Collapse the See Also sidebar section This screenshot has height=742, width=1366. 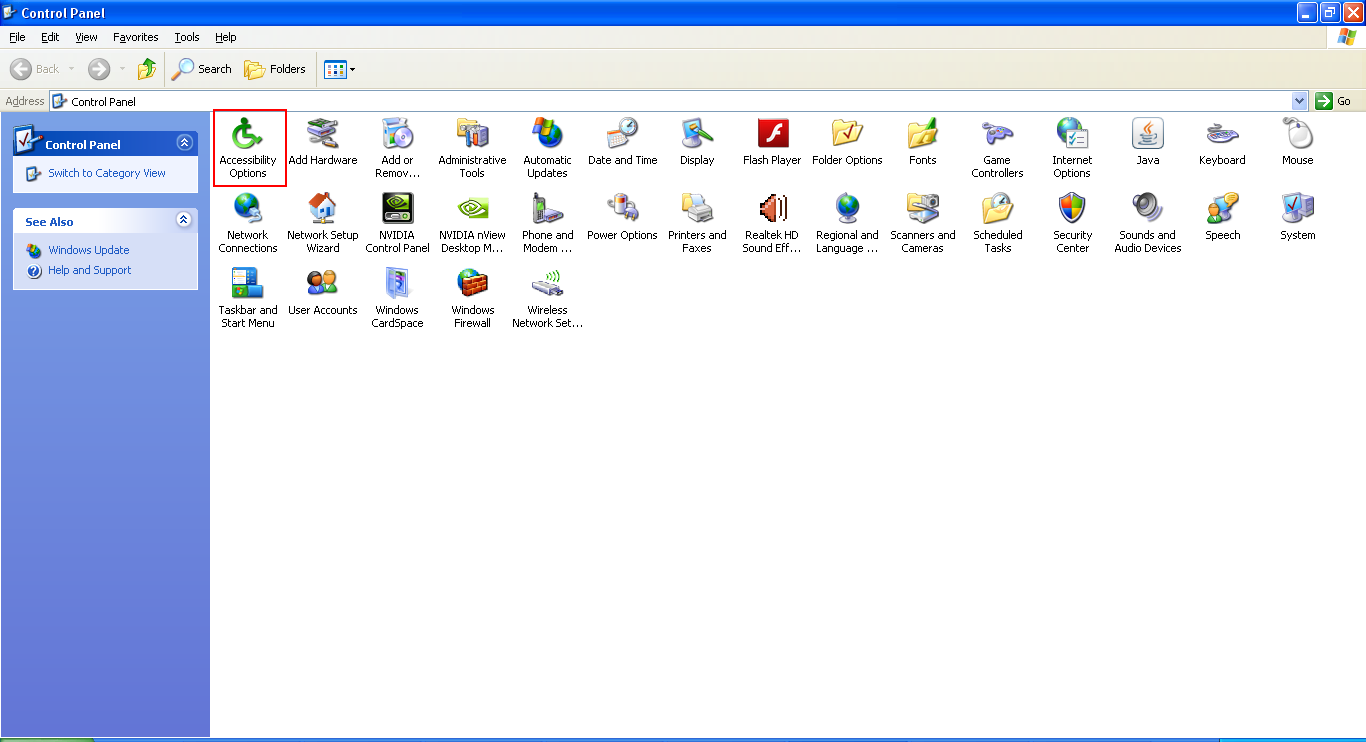click(184, 220)
